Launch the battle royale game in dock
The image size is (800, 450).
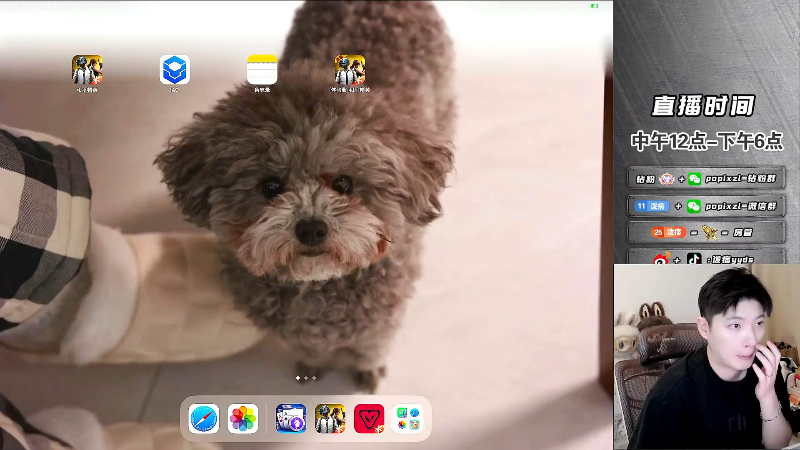coord(330,419)
